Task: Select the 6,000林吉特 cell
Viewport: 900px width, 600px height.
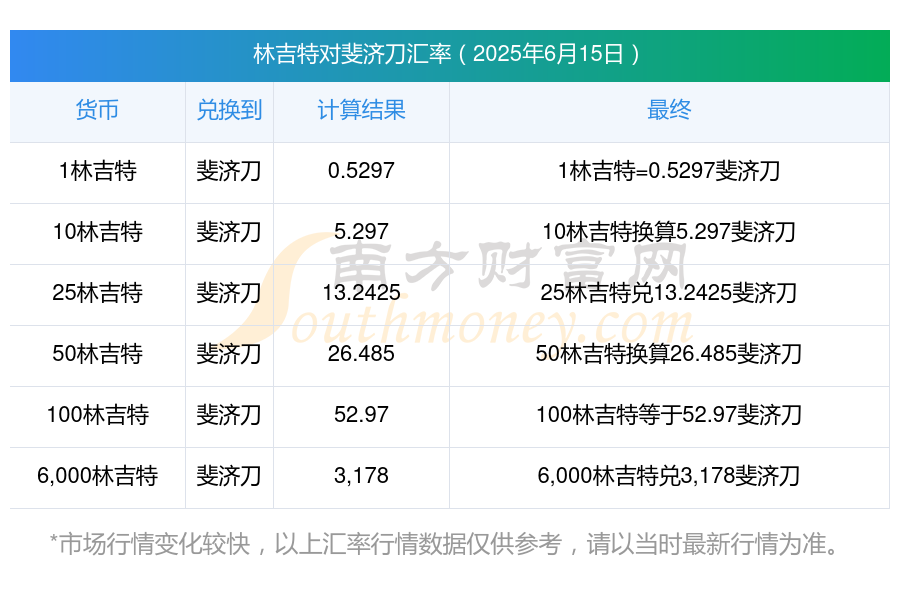Action: point(98,476)
